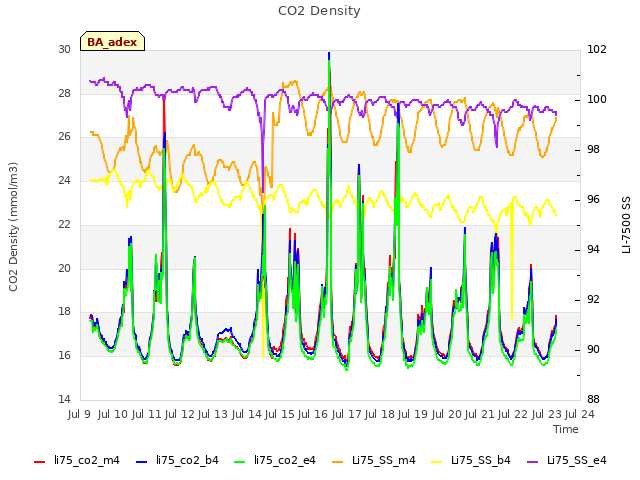Click the red li75_co2_m4 legend swatch

(40, 462)
